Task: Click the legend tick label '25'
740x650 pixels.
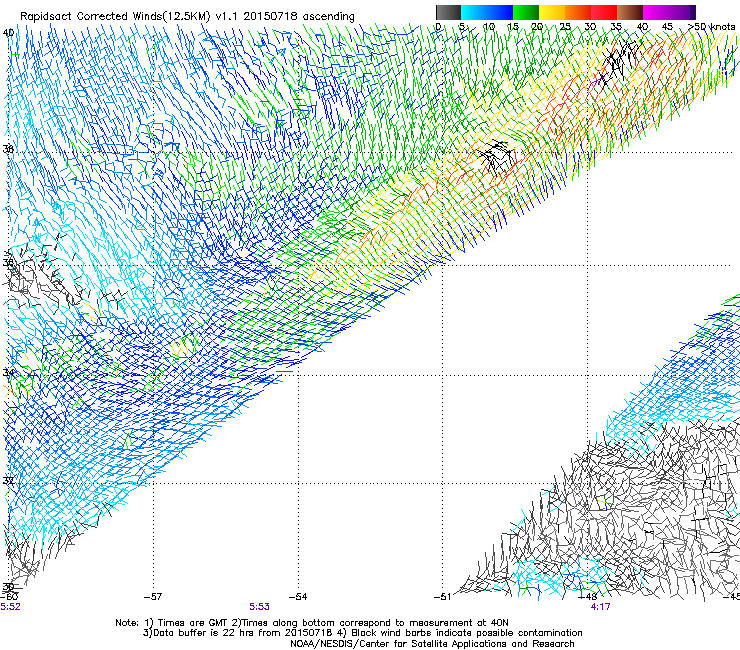Action: coord(565,26)
